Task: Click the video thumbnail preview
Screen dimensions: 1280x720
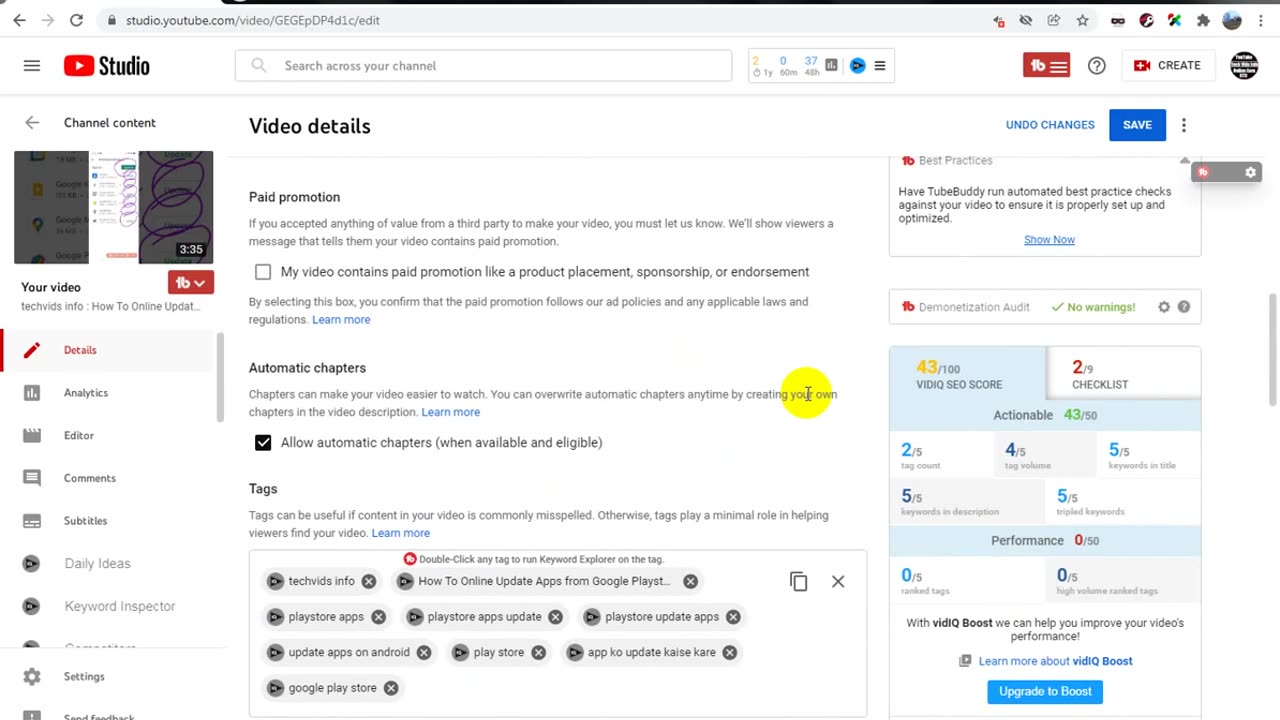Action: click(113, 207)
